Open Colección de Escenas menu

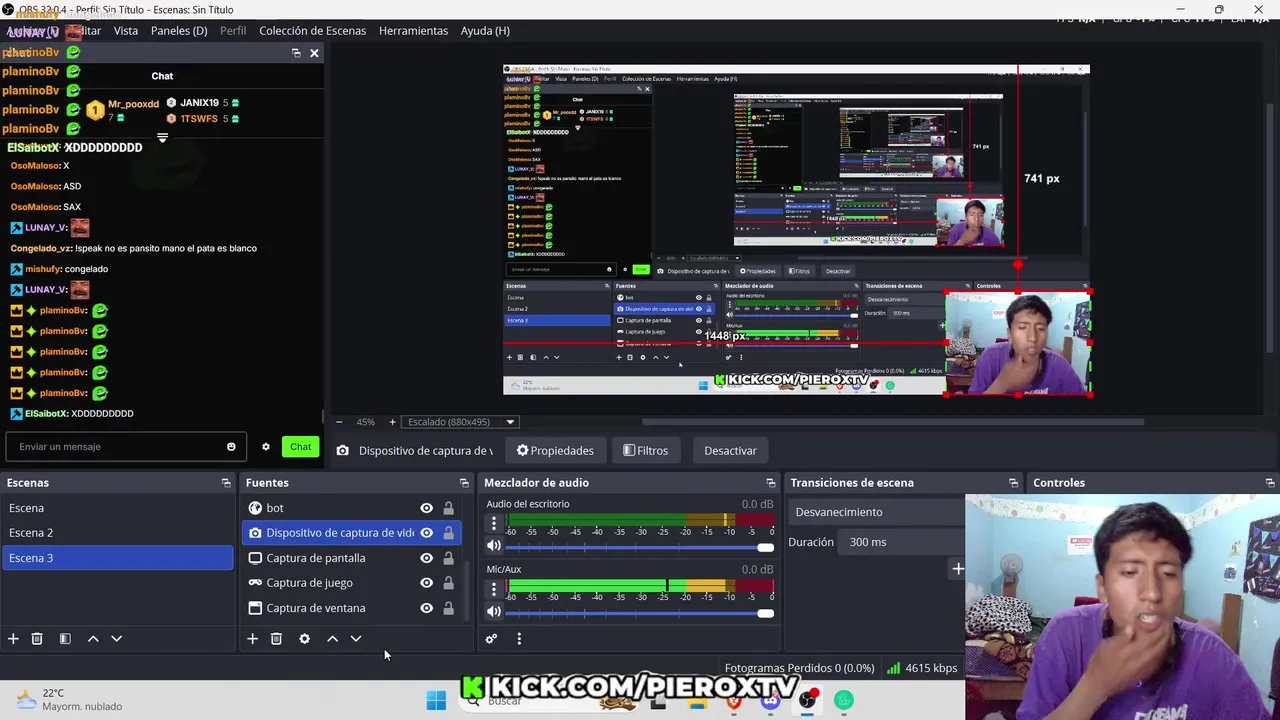pyautogui.click(x=313, y=31)
